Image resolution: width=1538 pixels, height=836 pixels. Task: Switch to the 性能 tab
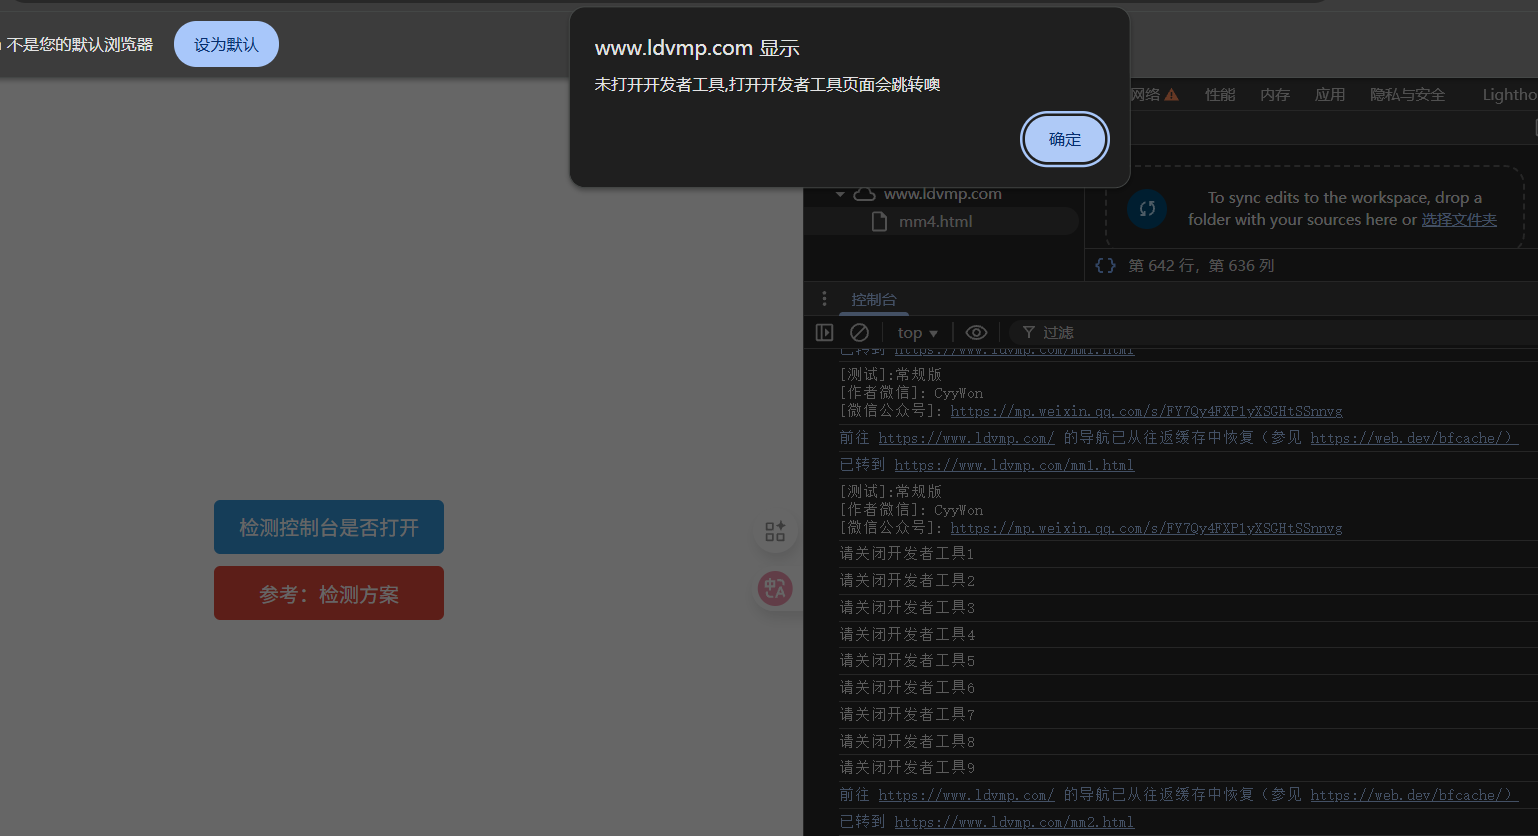coord(1220,95)
